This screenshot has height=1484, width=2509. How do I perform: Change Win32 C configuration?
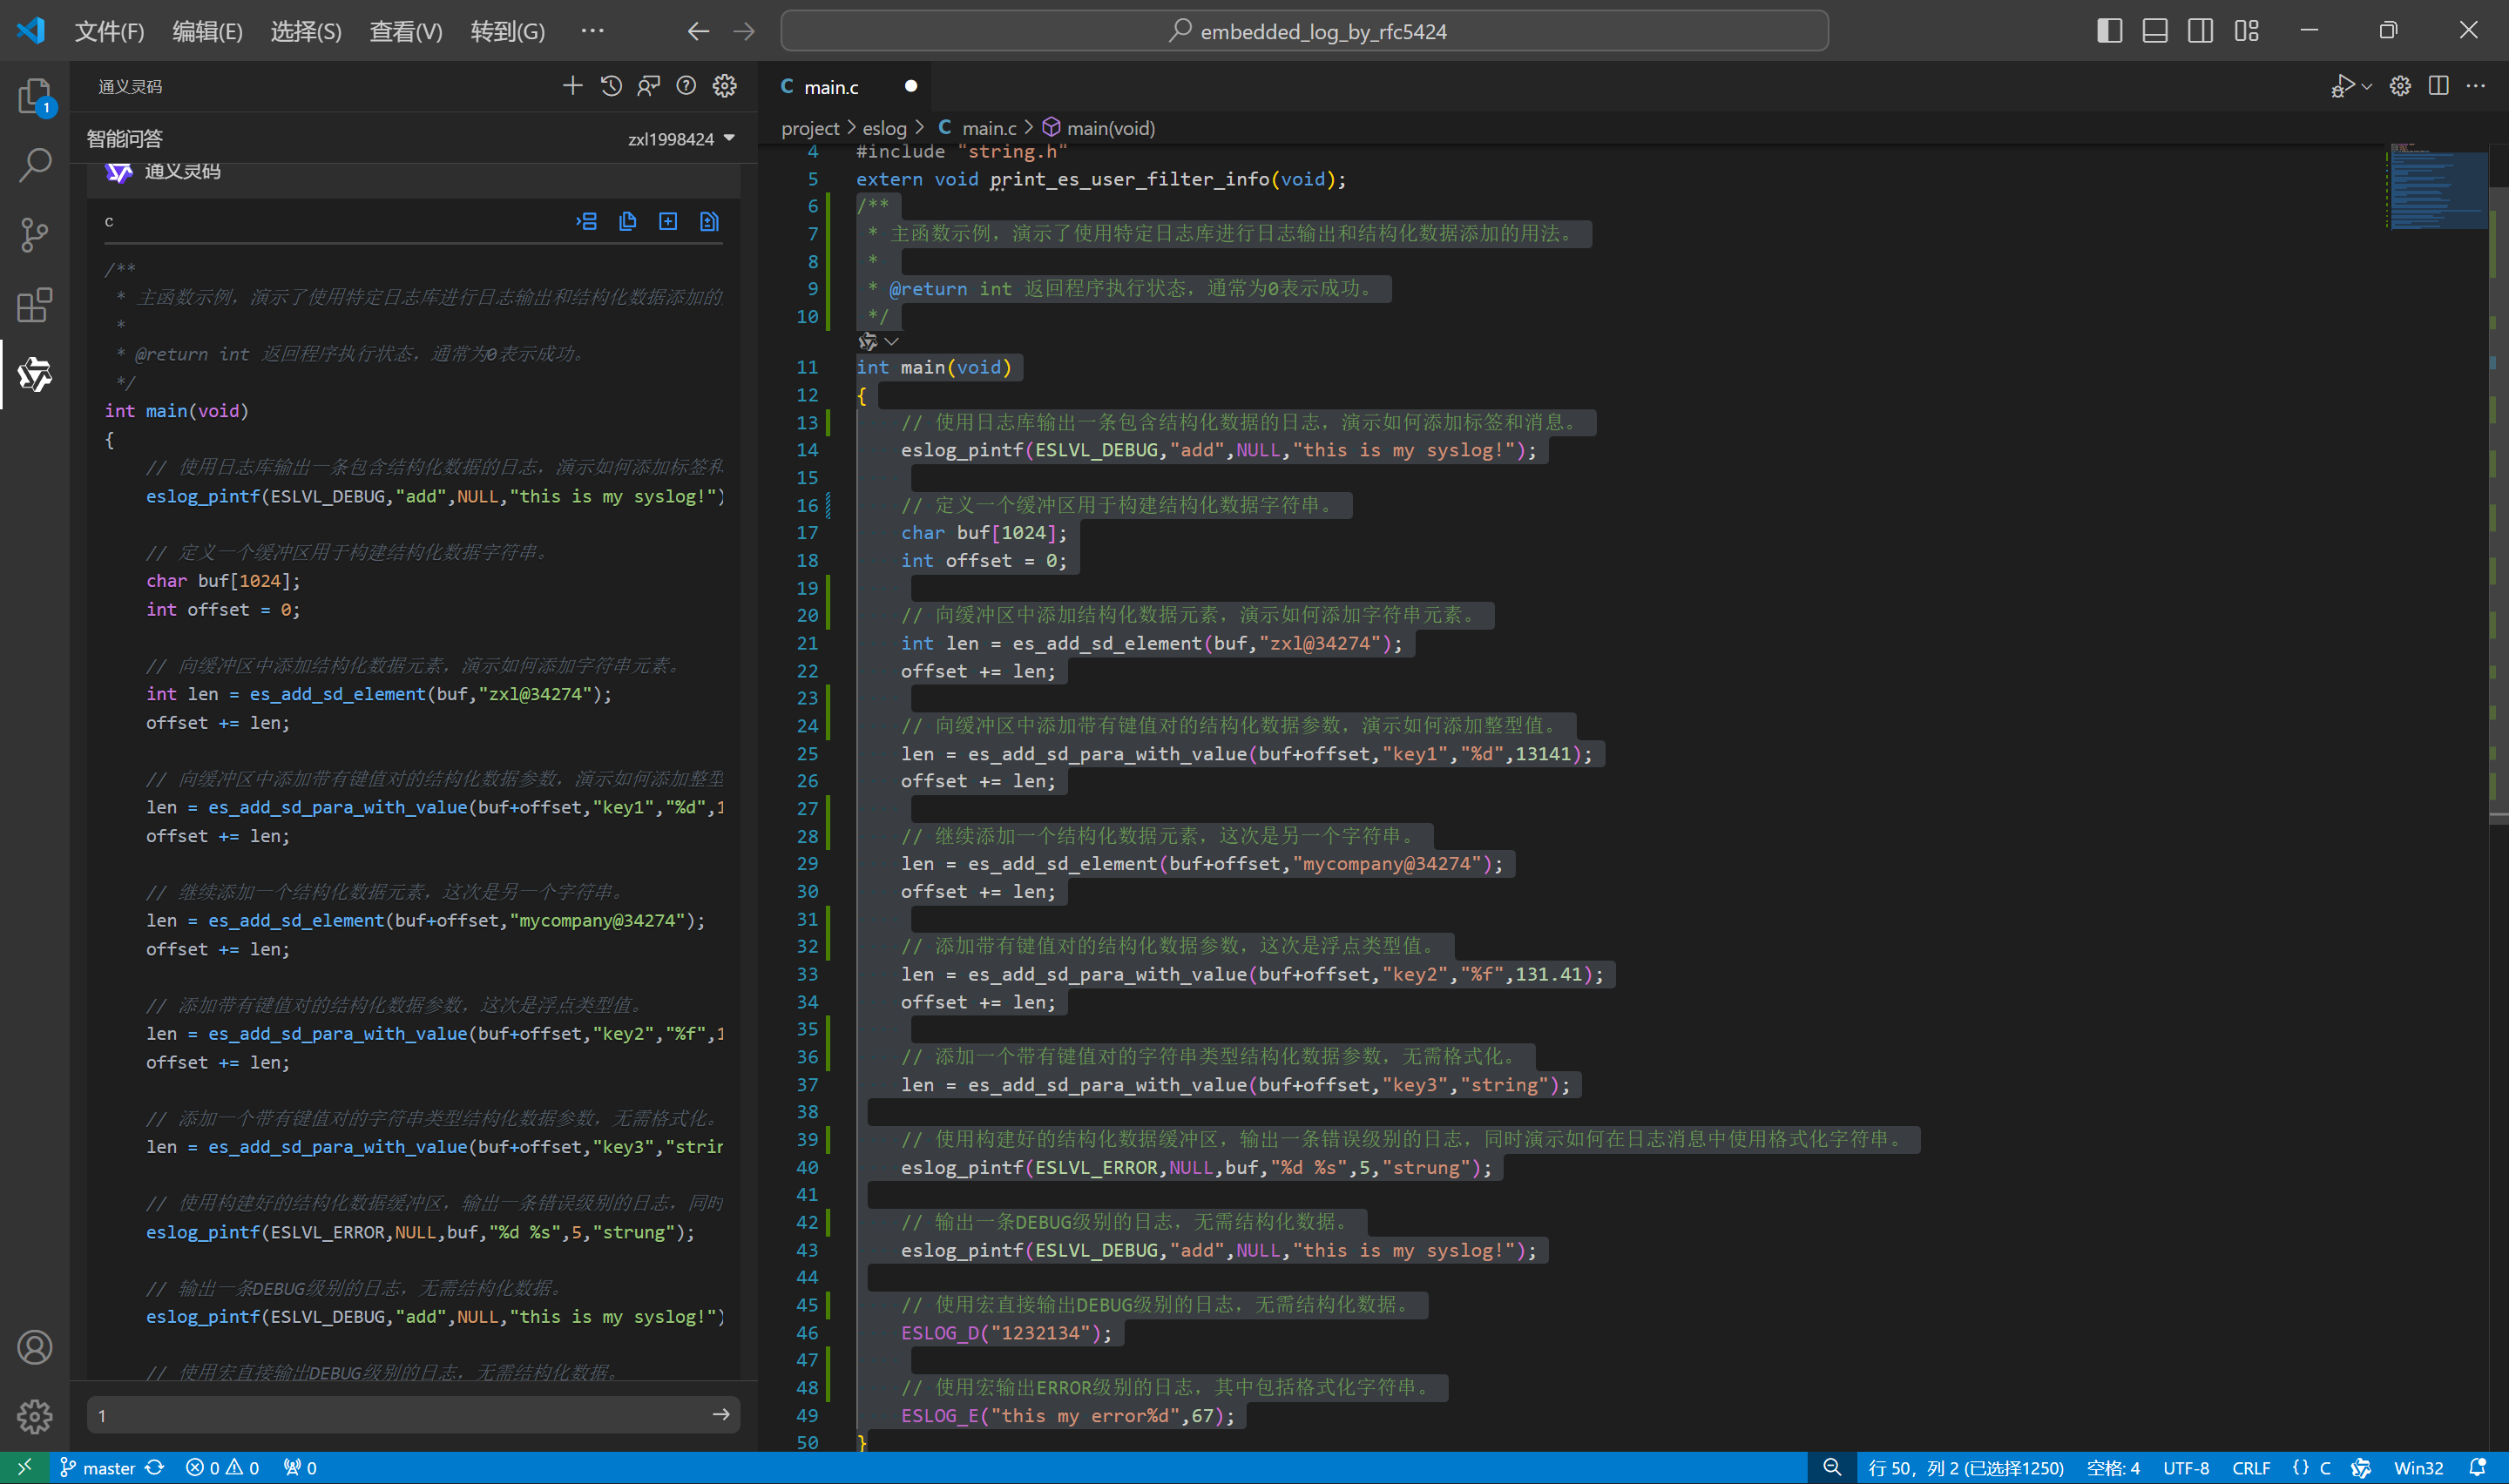[x=2418, y=1467]
